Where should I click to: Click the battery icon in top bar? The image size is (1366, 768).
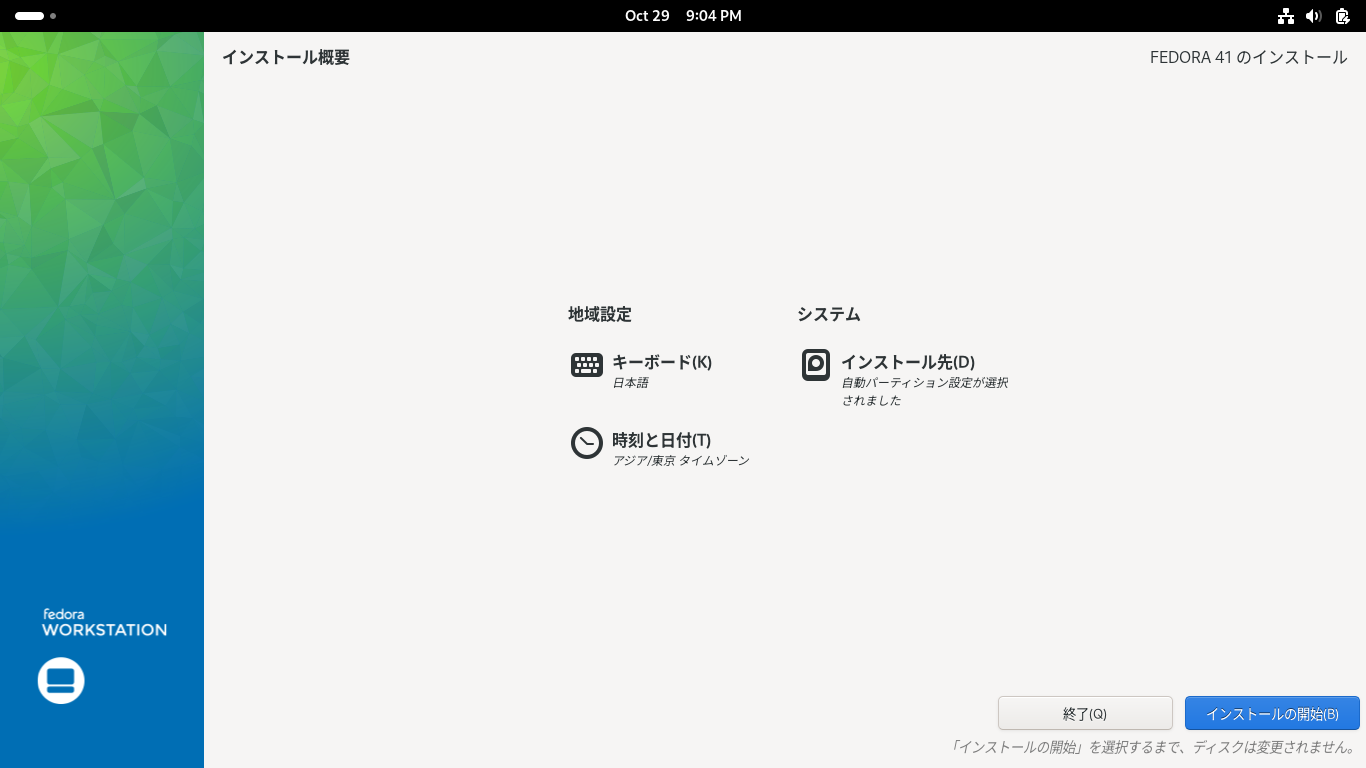[x=1342, y=16]
